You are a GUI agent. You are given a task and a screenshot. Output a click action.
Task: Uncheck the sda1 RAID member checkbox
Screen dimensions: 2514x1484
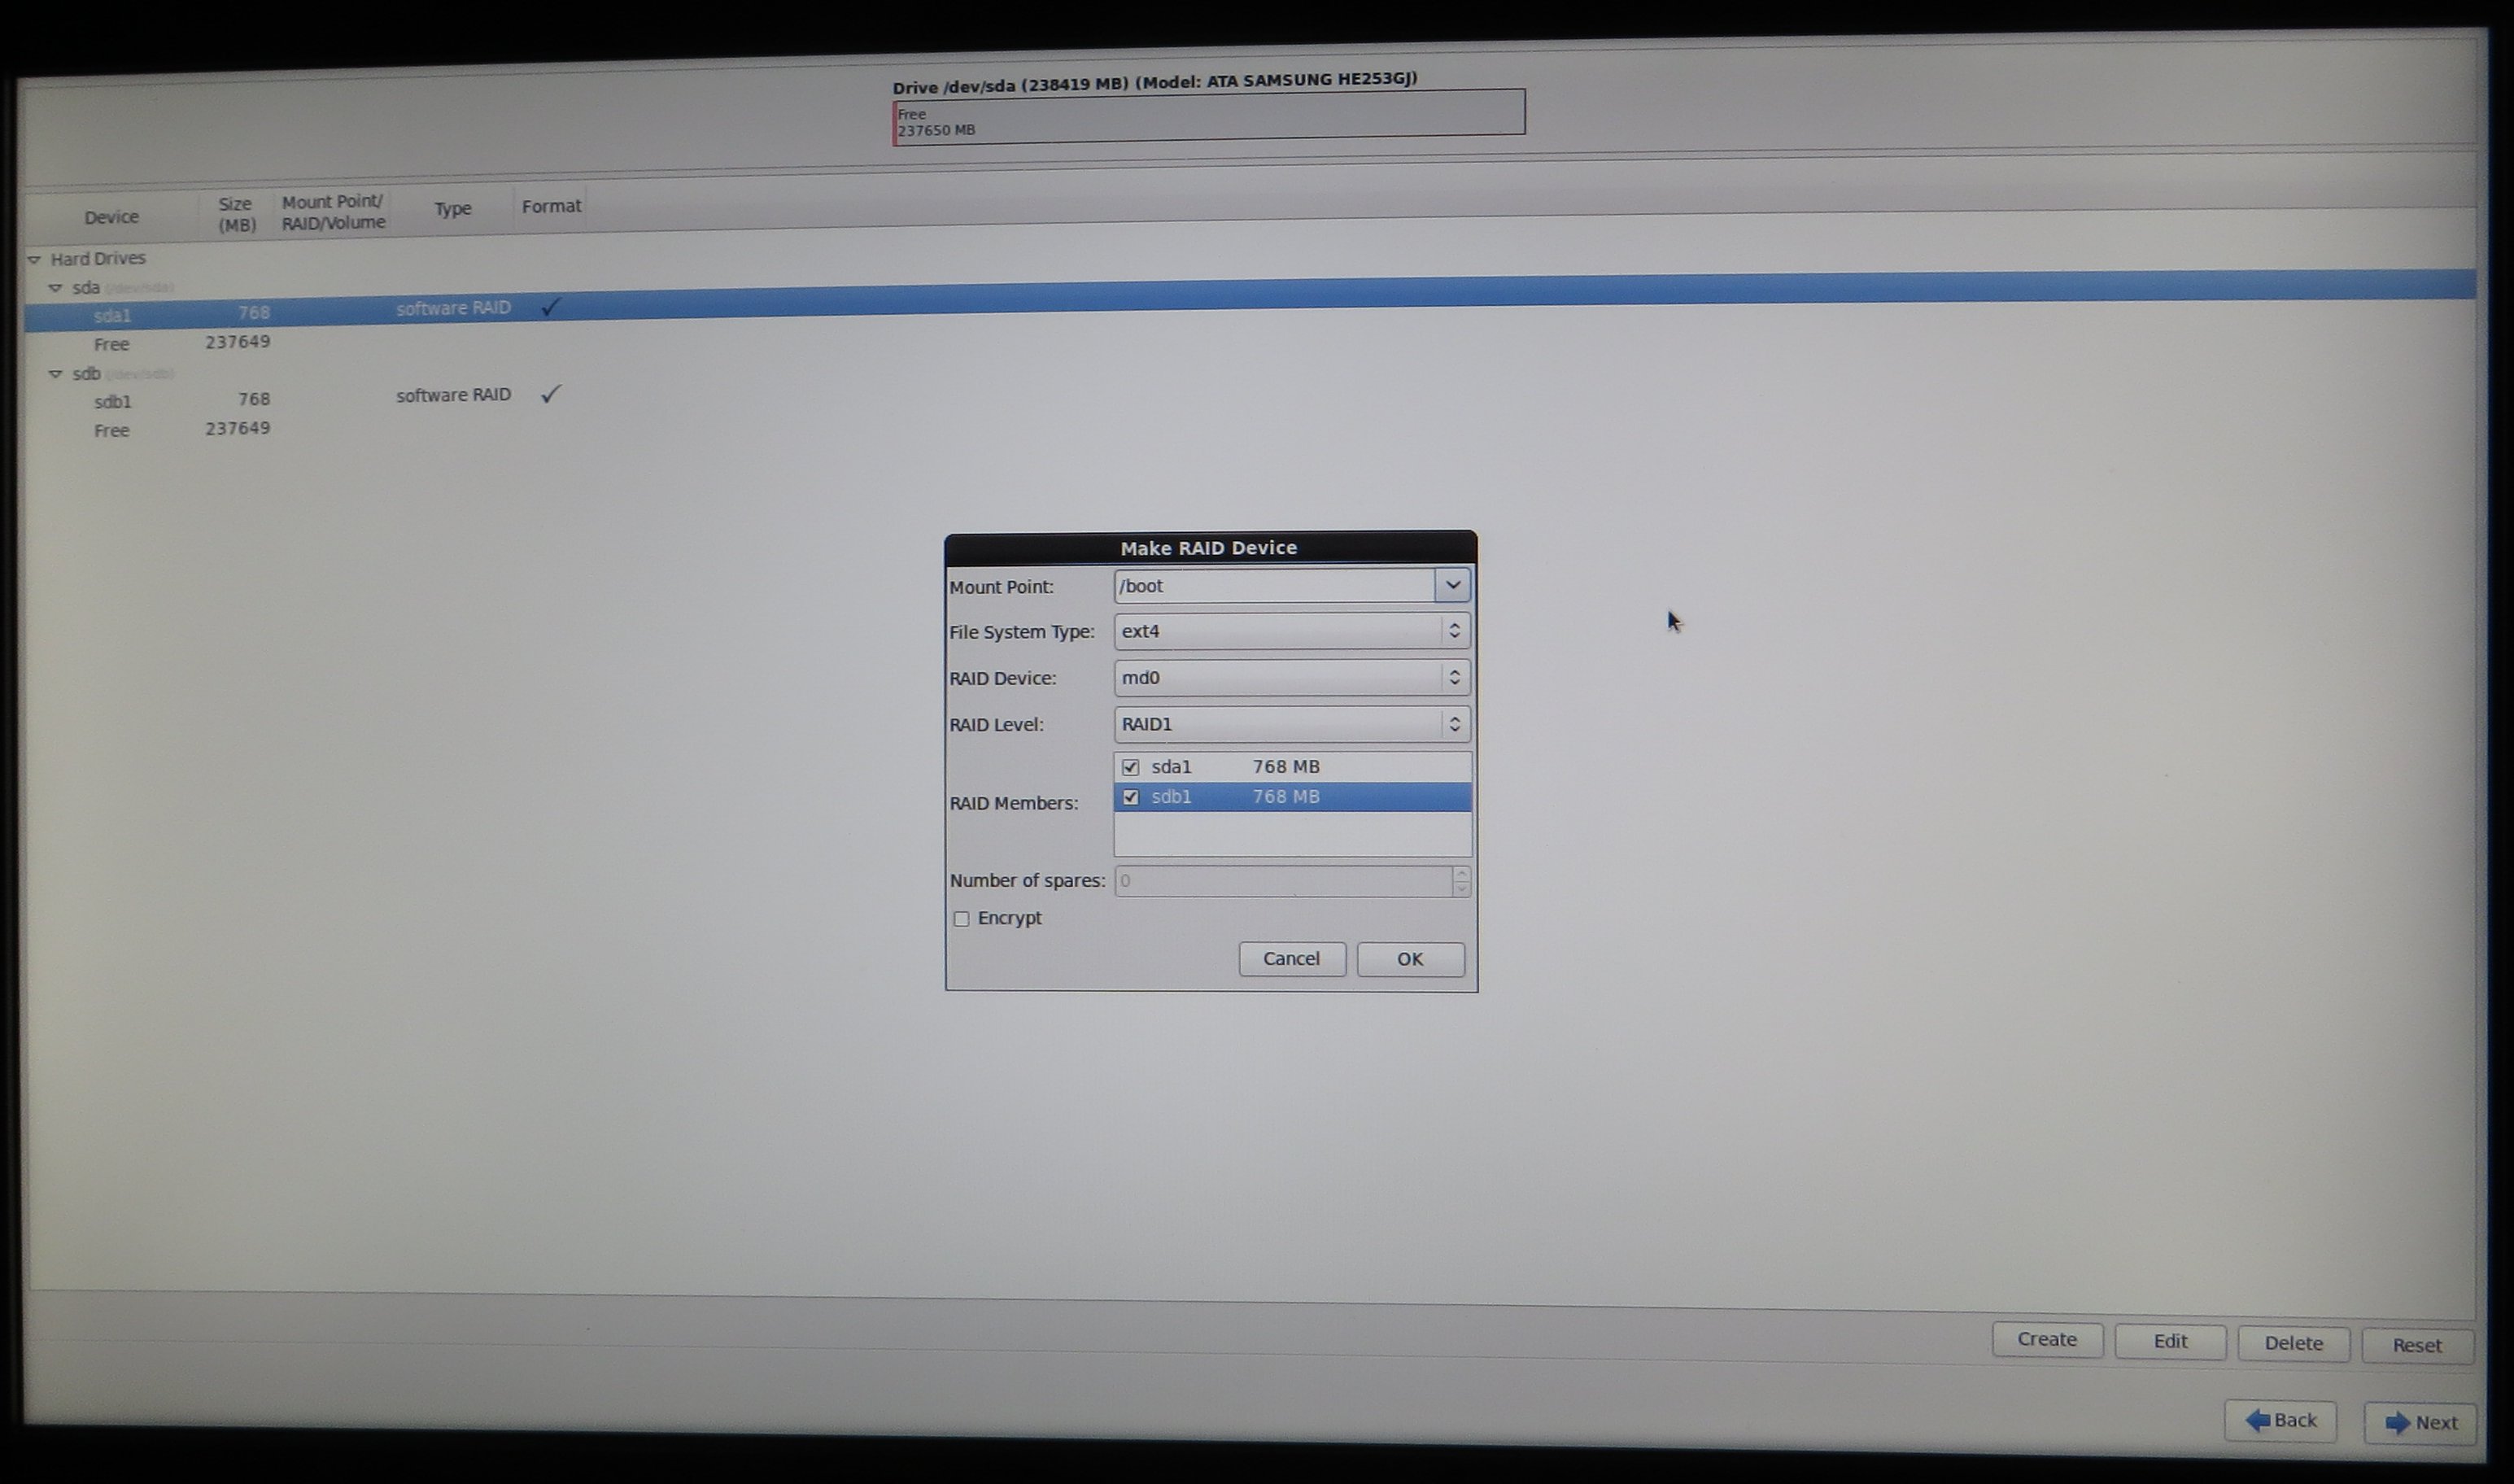point(1130,767)
